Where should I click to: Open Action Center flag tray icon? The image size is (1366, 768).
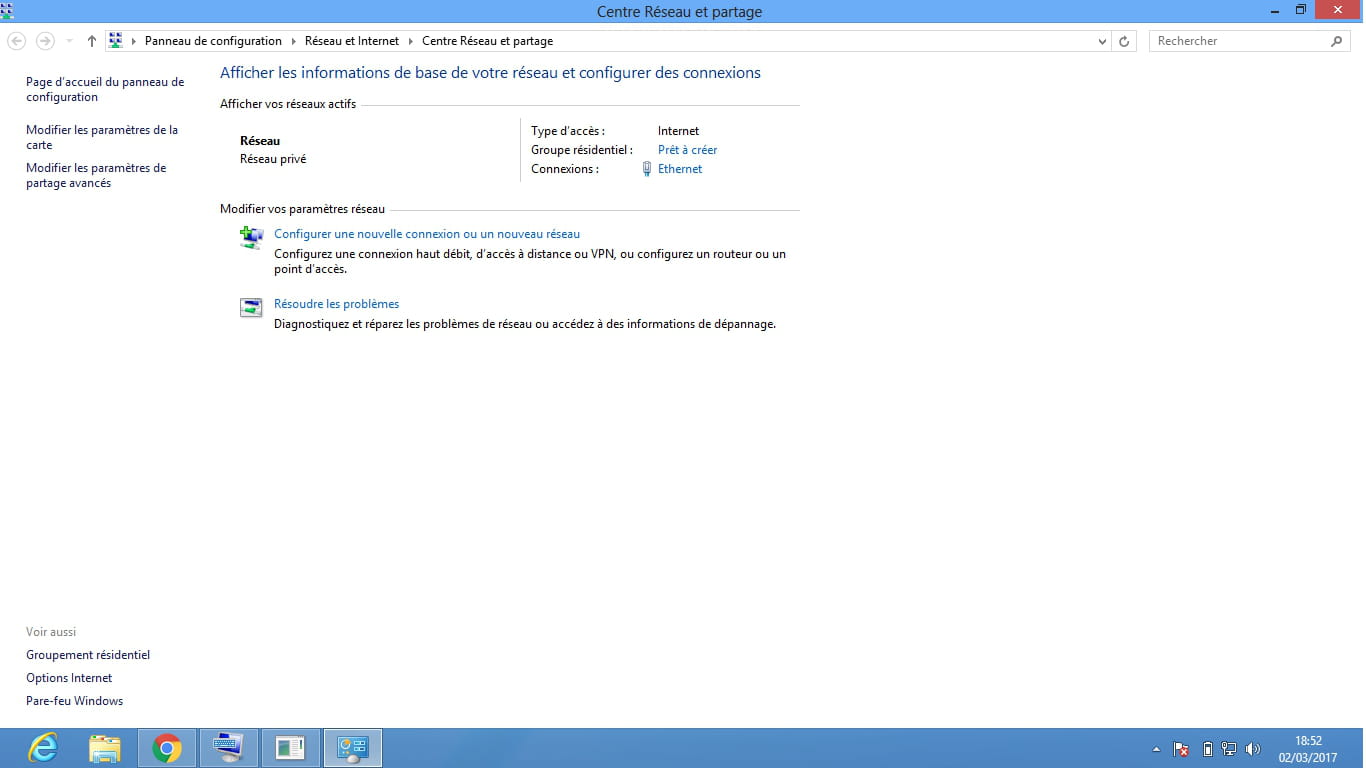click(x=1181, y=749)
